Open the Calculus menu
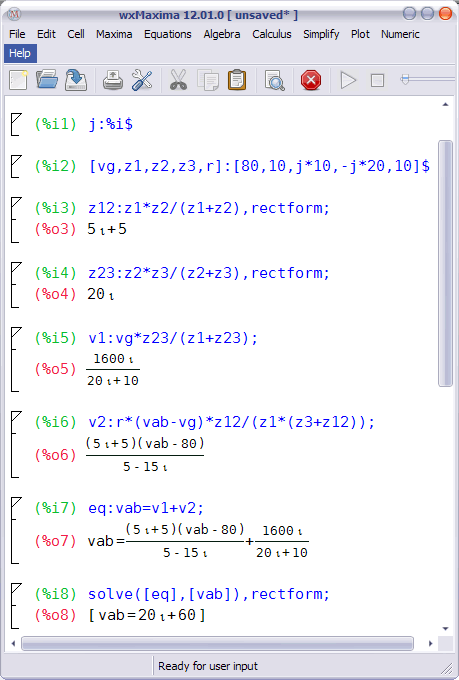This screenshot has height=680, width=459. (272, 34)
